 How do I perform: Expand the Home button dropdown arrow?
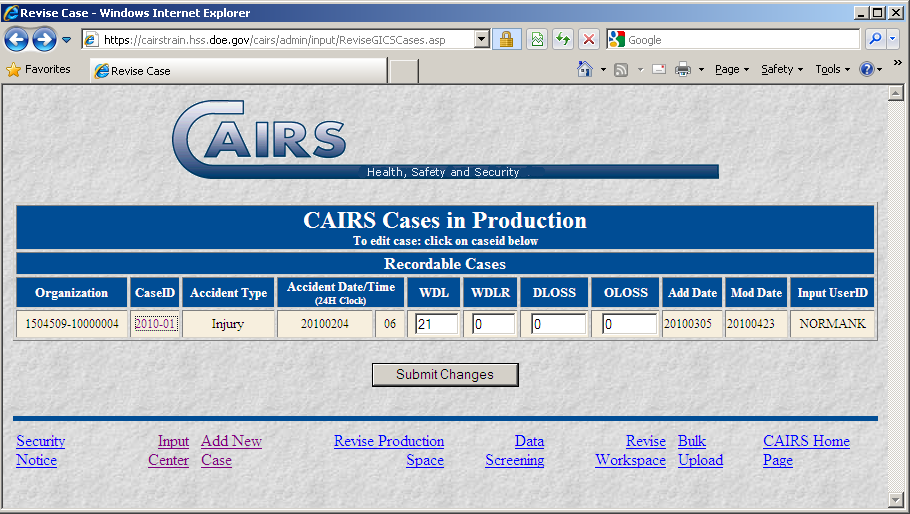pyautogui.click(x=603, y=70)
